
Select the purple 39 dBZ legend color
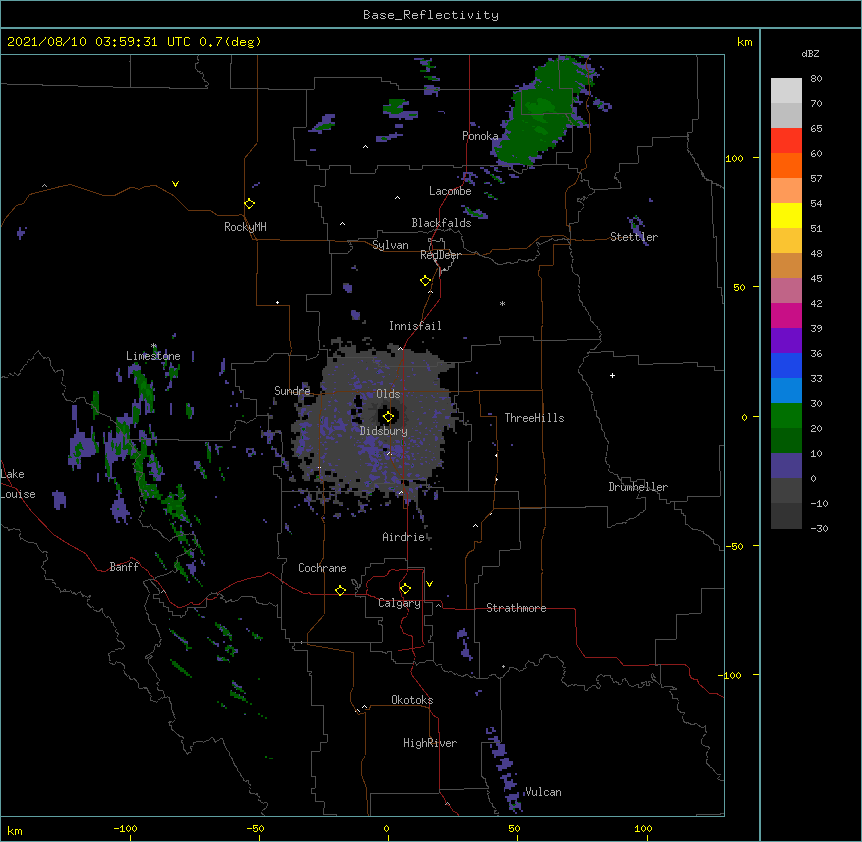coord(786,341)
